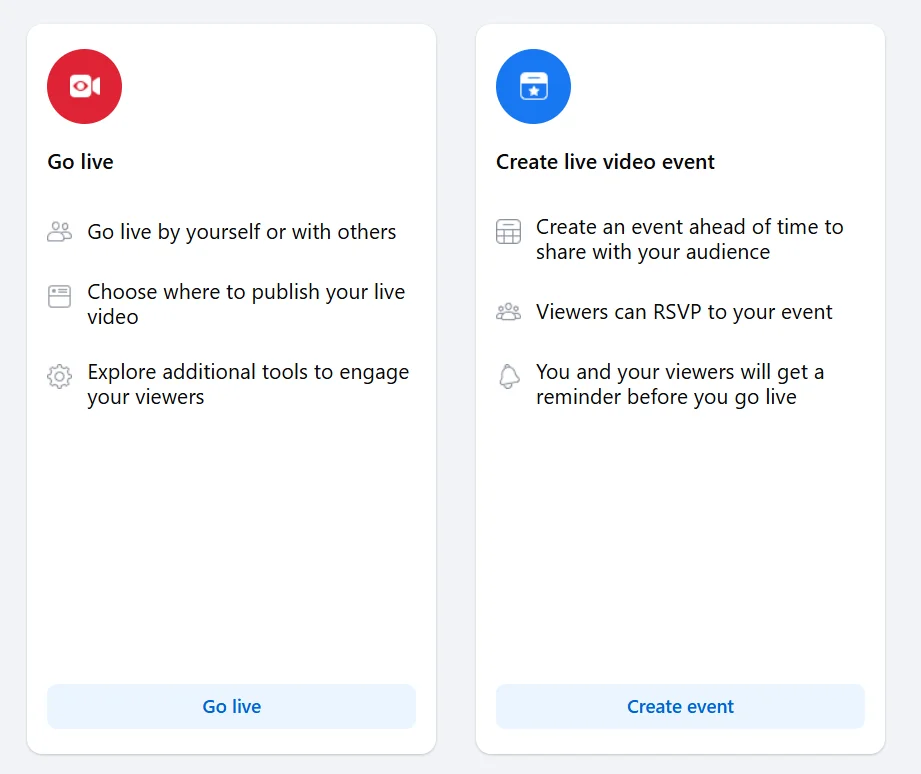Click the publish location icon in Go live card
The width and height of the screenshot is (921, 774).
pos(59,295)
